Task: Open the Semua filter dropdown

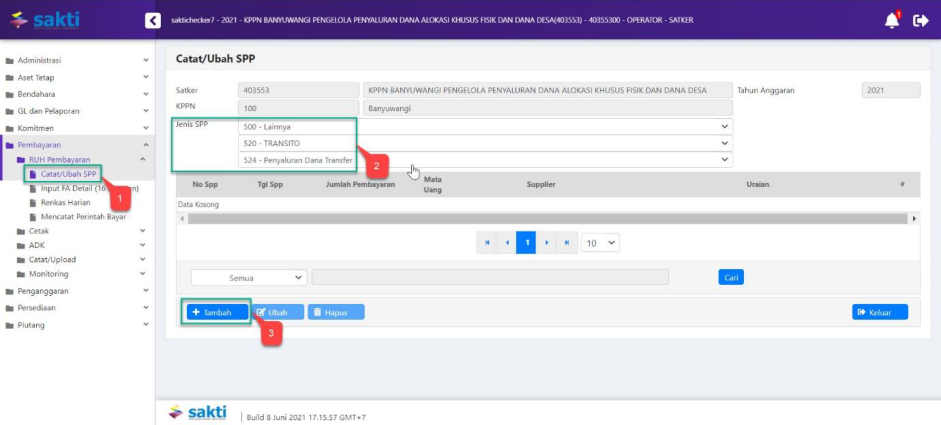Action: coord(248,277)
